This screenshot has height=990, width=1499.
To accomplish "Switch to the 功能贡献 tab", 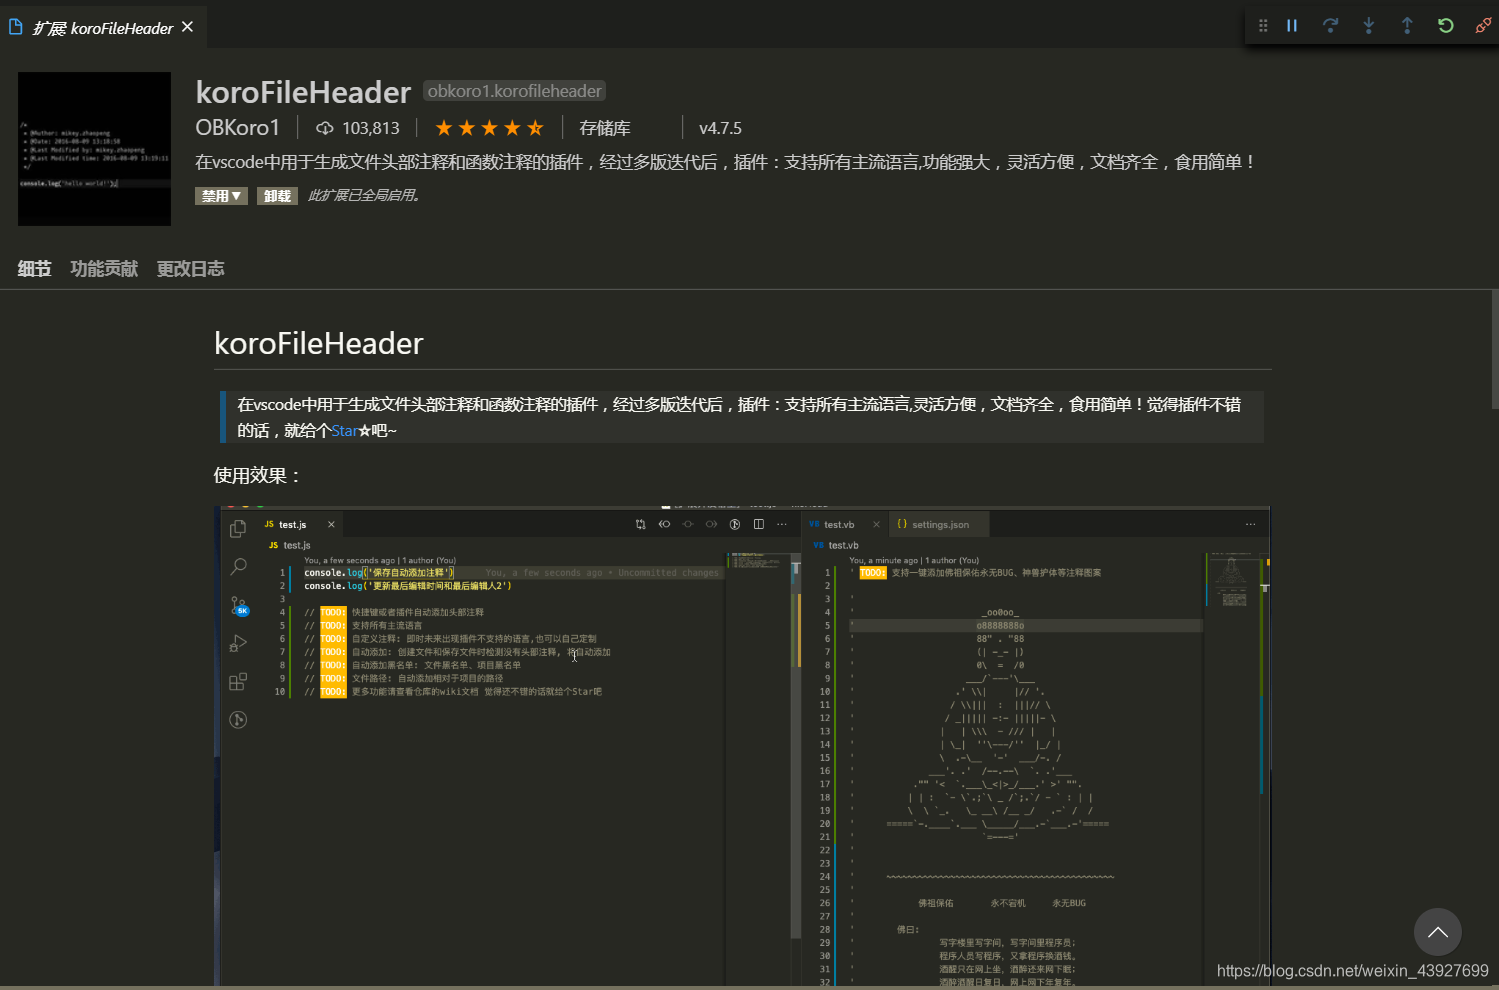I will tap(104, 268).
